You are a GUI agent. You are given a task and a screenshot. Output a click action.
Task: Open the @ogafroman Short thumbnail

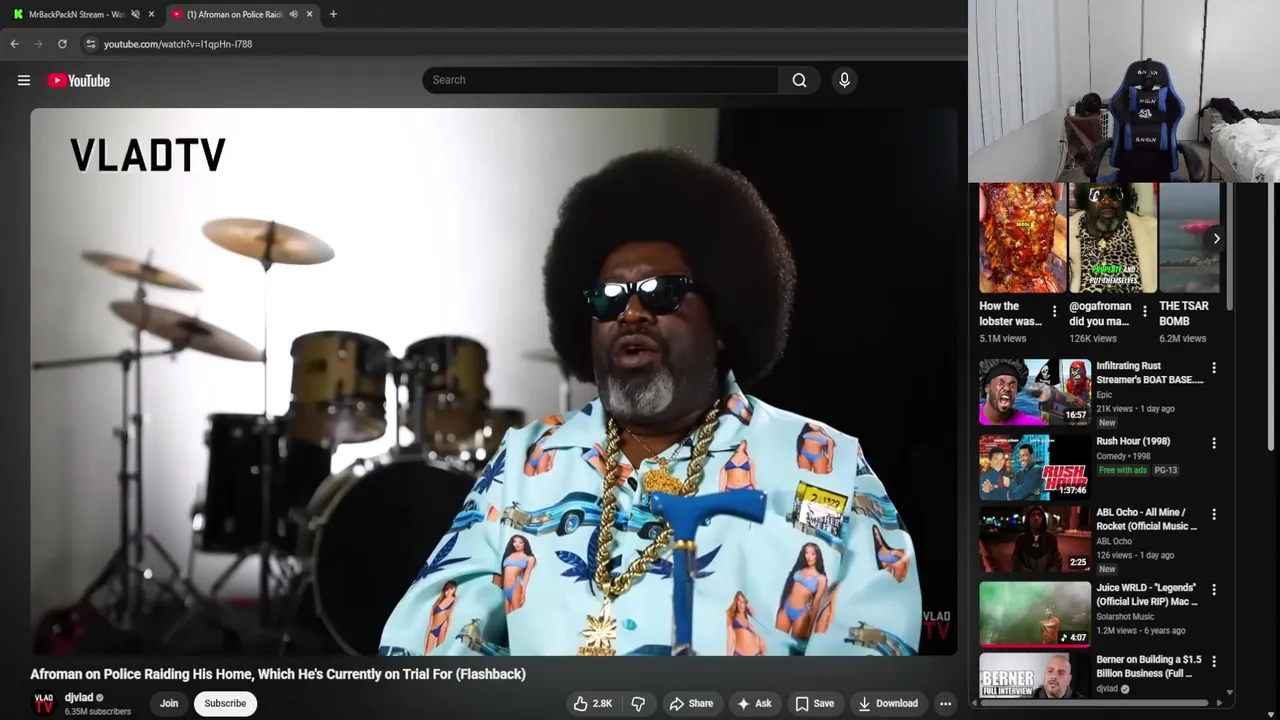tap(1112, 238)
